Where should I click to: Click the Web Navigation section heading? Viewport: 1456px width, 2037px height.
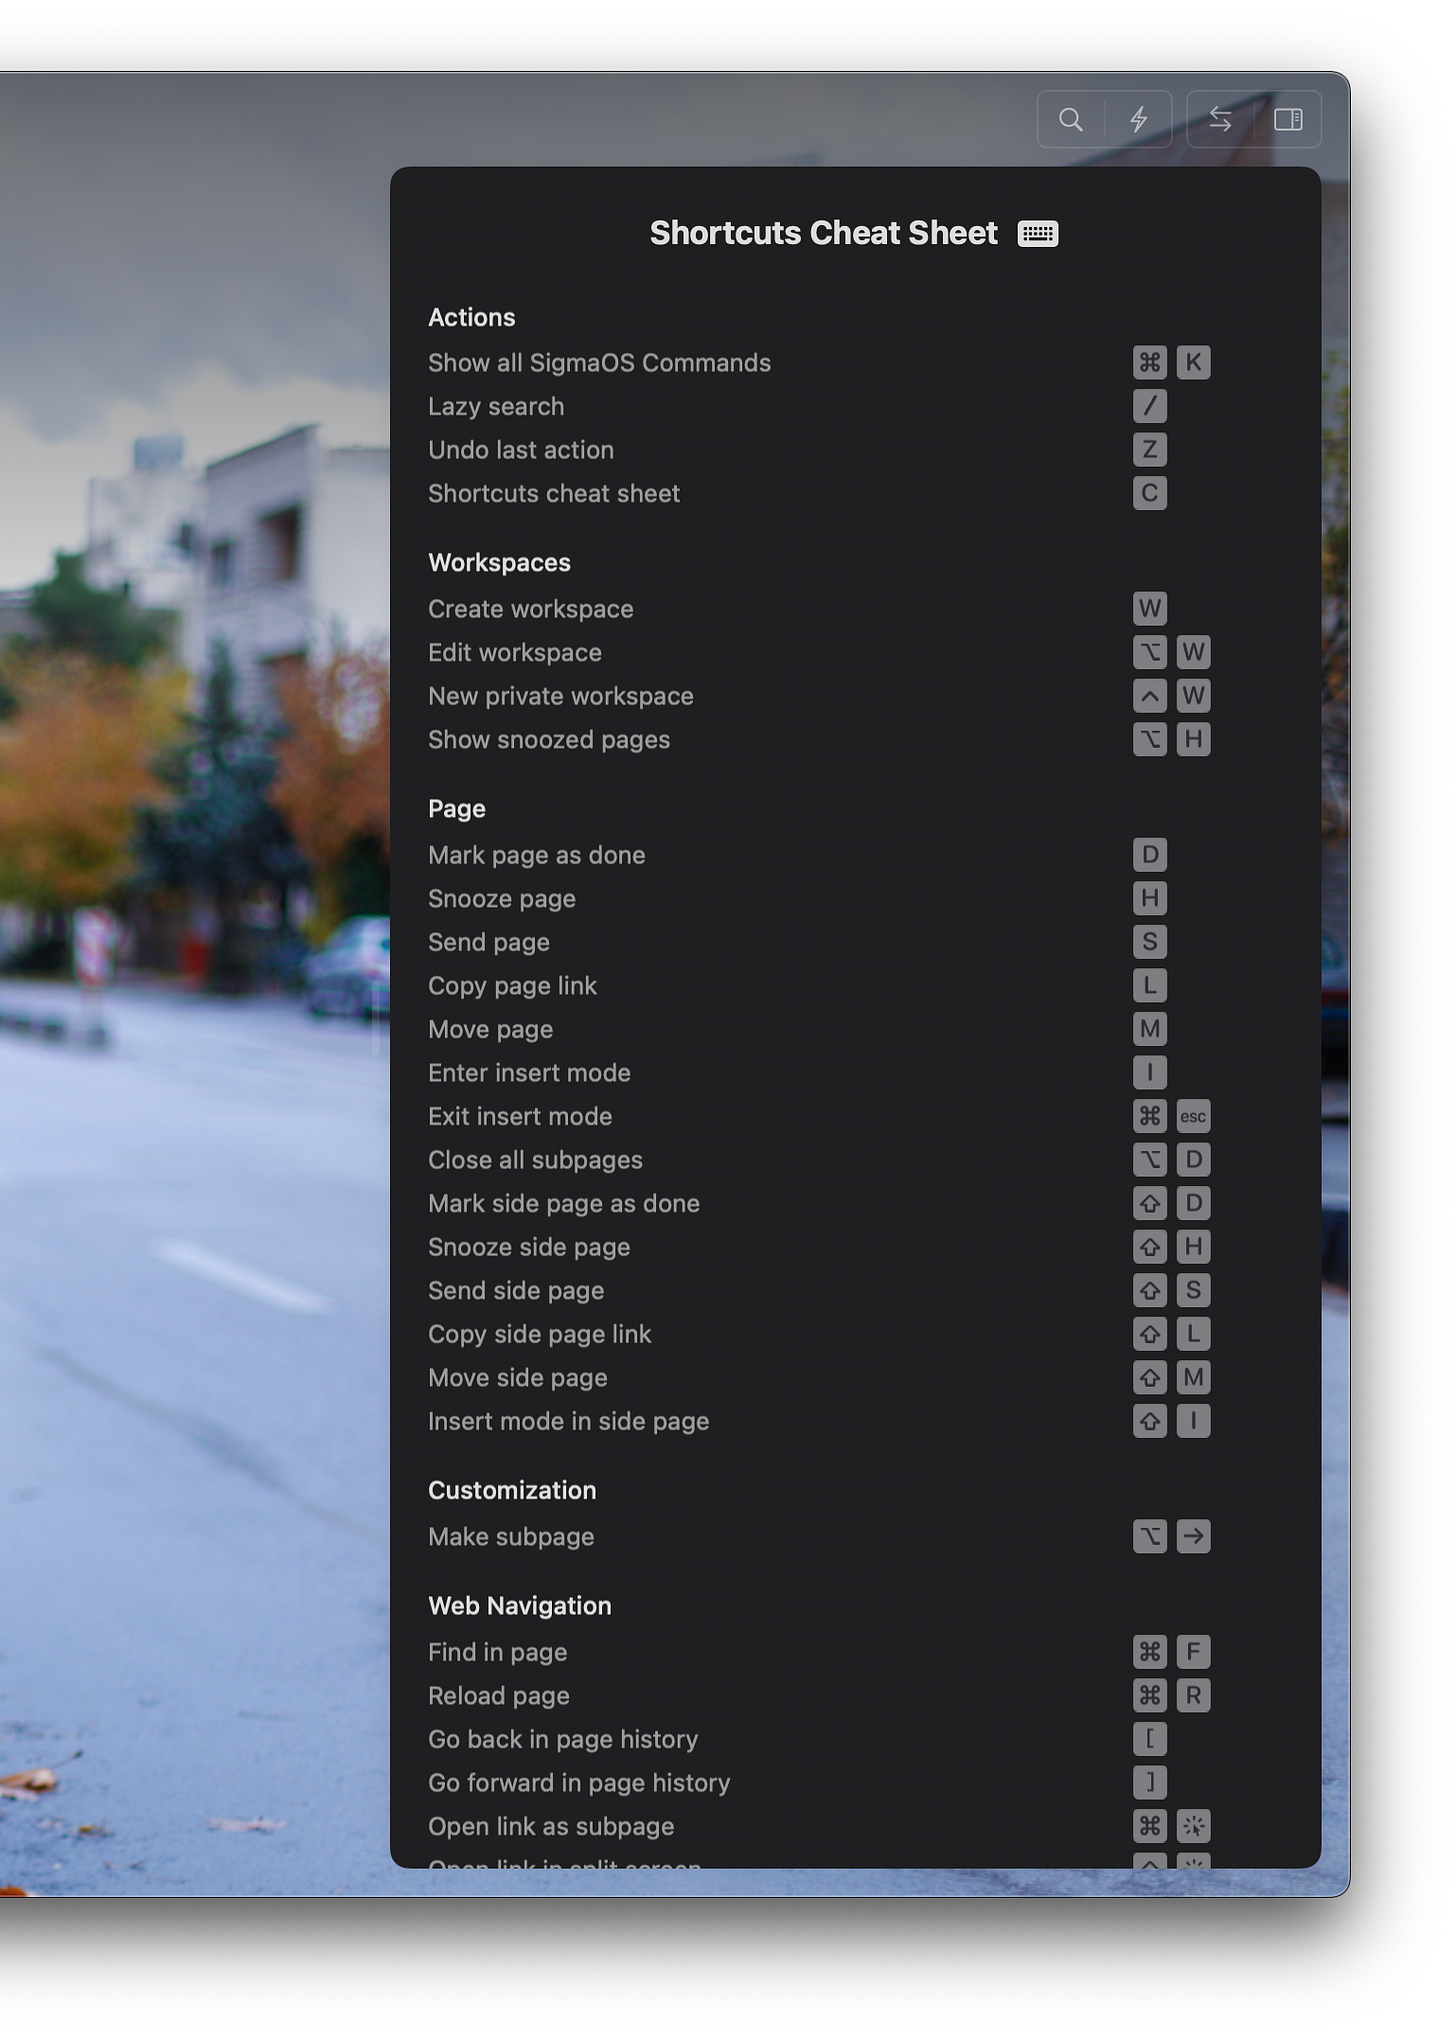(520, 1606)
